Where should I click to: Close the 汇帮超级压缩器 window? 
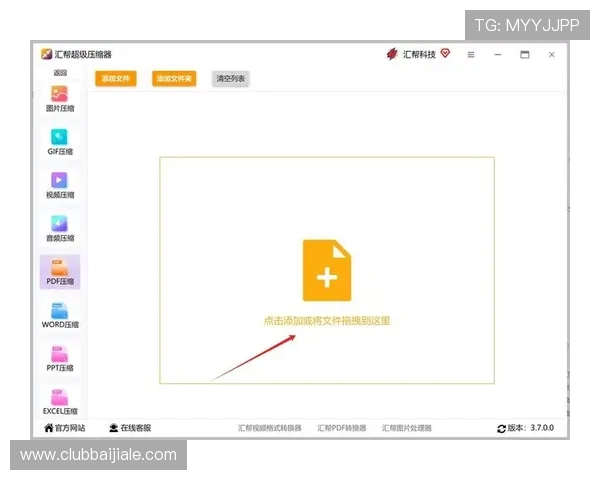click(x=551, y=55)
